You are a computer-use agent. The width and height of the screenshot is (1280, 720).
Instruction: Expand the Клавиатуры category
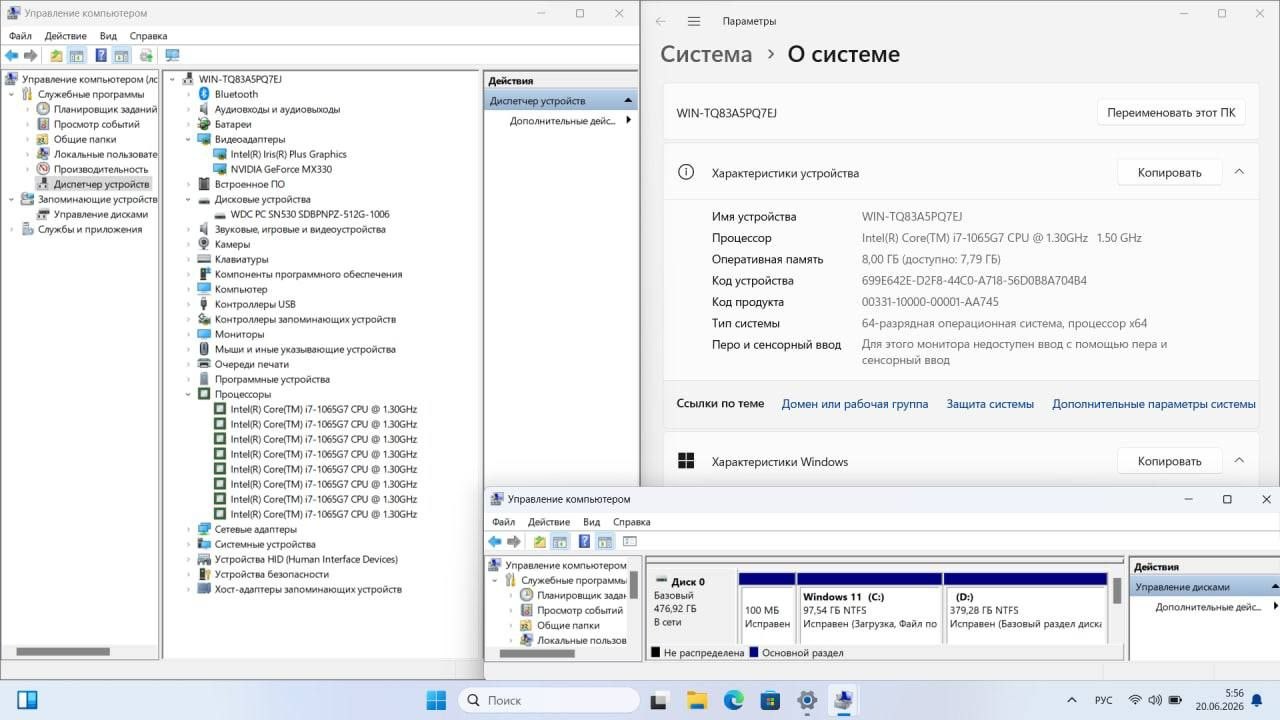188,259
